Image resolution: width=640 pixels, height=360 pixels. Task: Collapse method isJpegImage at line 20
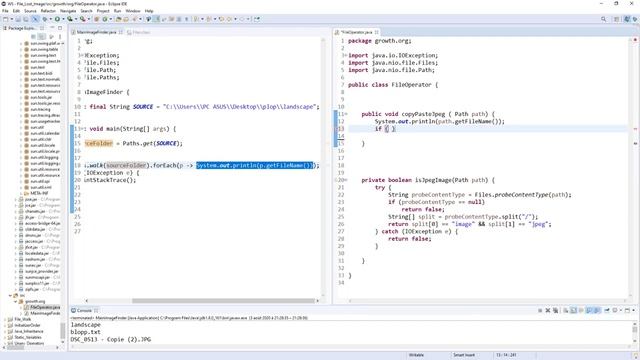click(x=346, y=180)
